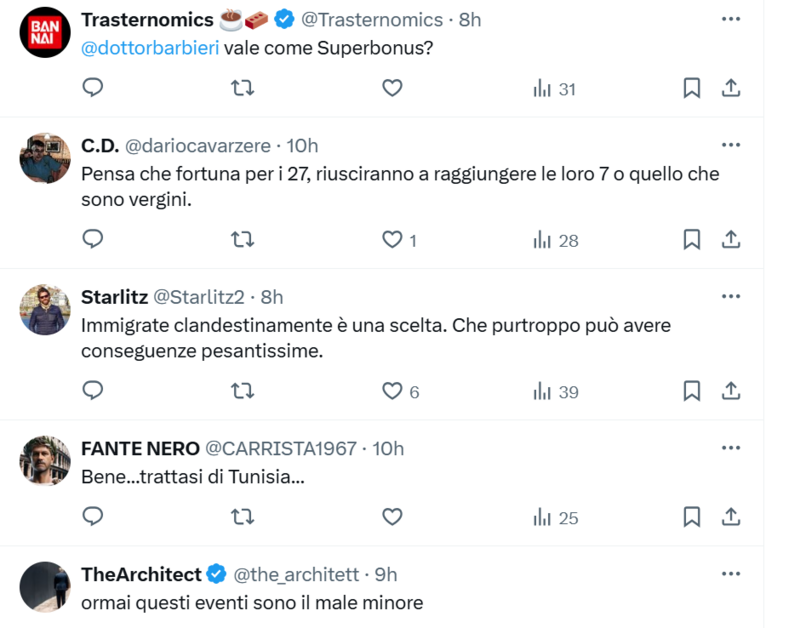Image resolution: width=800 pixels, height=628 pixels.
Task: Click Starlitz's profile avatar
Action: coord(45,309)
